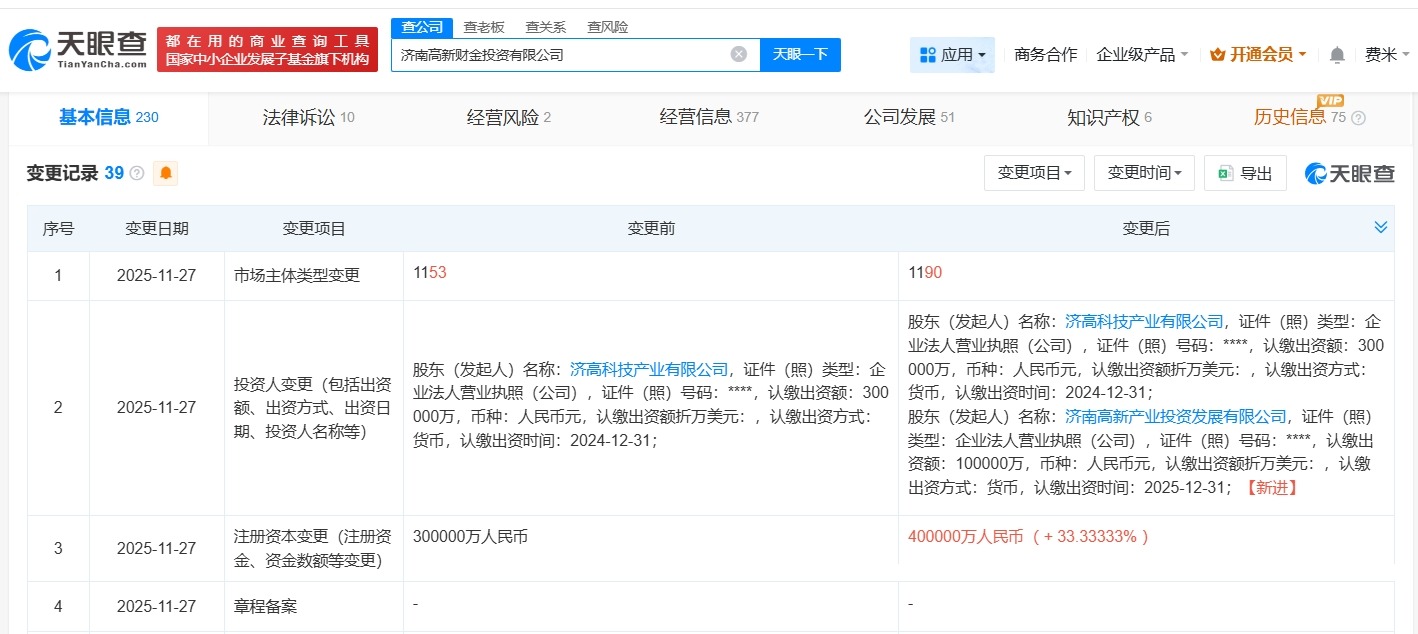Clear the search box via the × icon
1418x634 pixels.
[x=738, y=55]
